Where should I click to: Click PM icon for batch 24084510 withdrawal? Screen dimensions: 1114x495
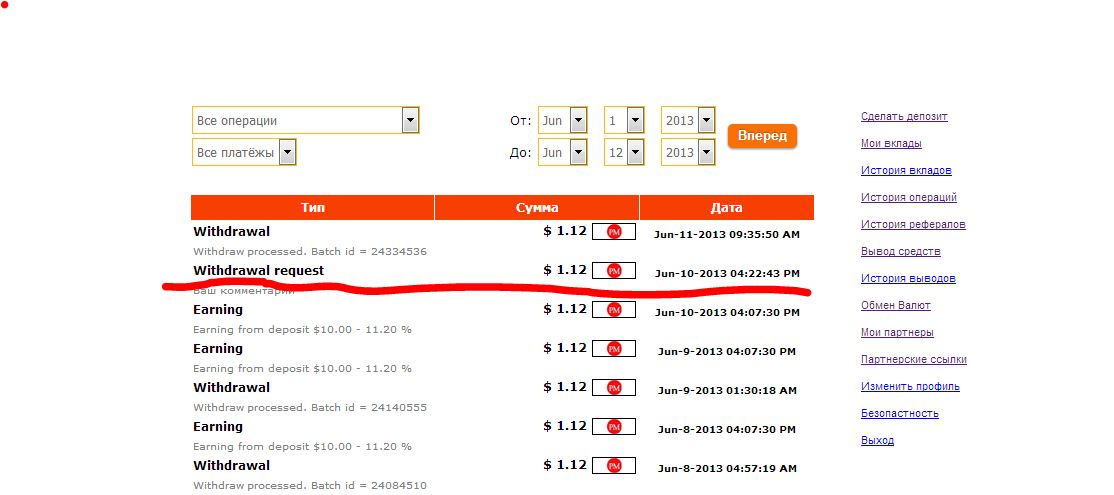(614, 466)
